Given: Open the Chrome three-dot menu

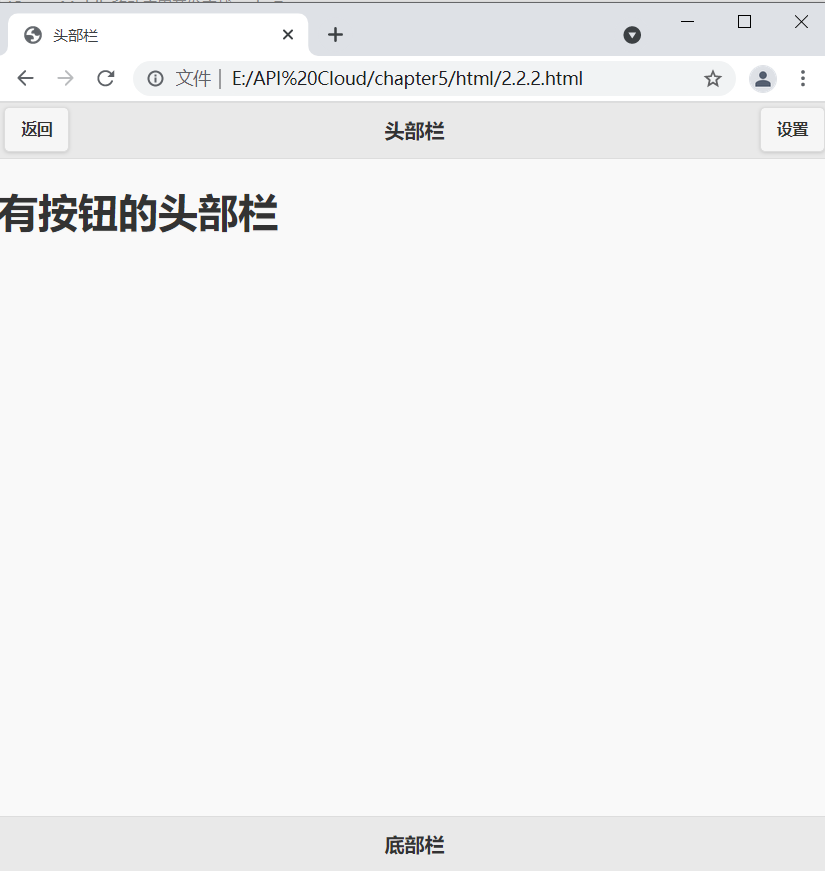Looking at the screenshot, I should (804, 78).
